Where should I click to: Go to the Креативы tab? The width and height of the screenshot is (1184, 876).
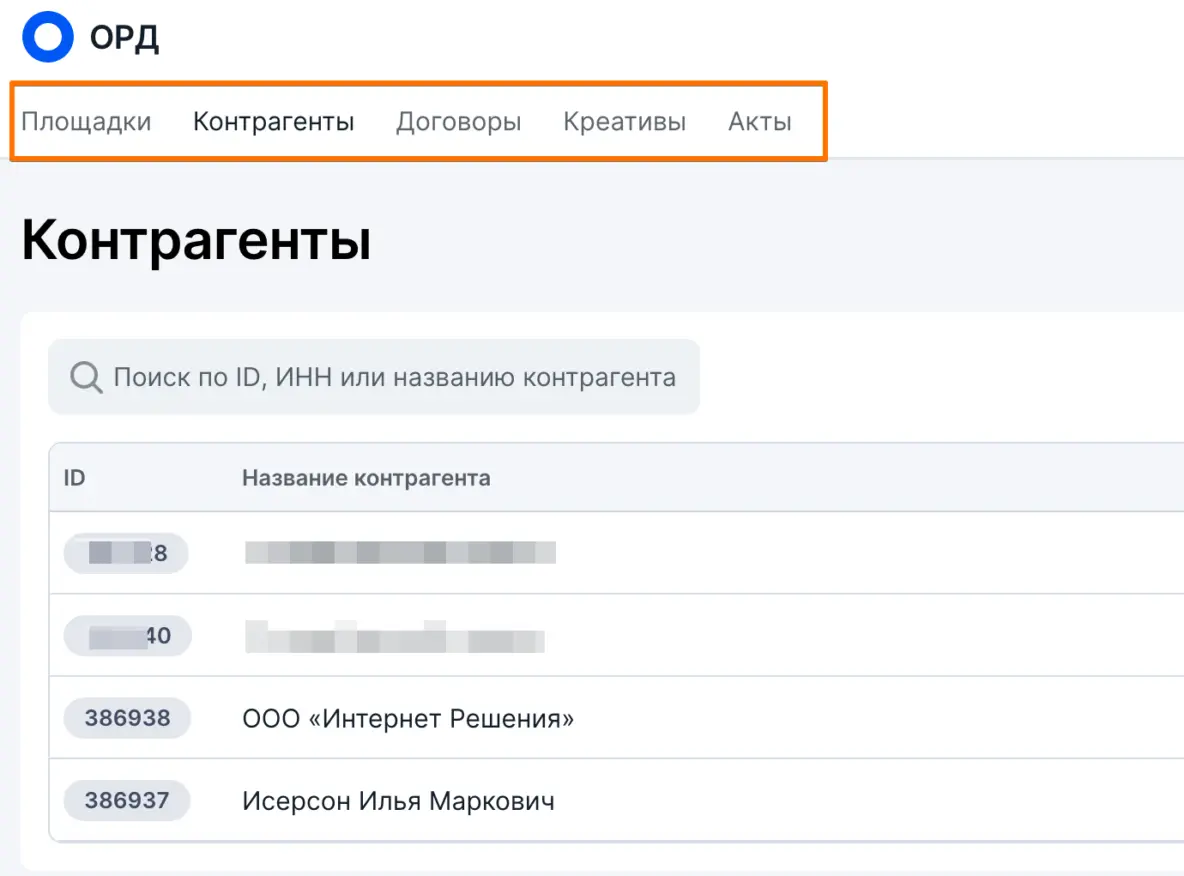coord(624,122)
